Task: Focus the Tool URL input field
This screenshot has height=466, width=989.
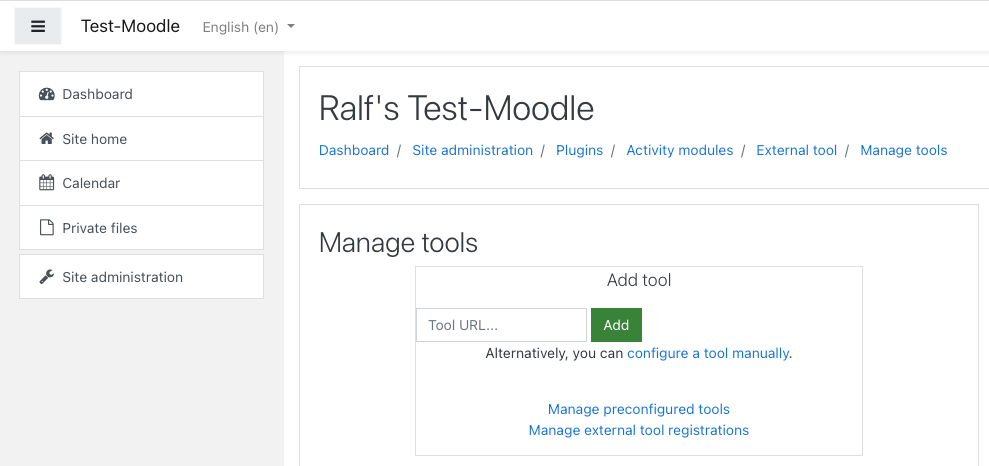Action: tap(501, 325)
